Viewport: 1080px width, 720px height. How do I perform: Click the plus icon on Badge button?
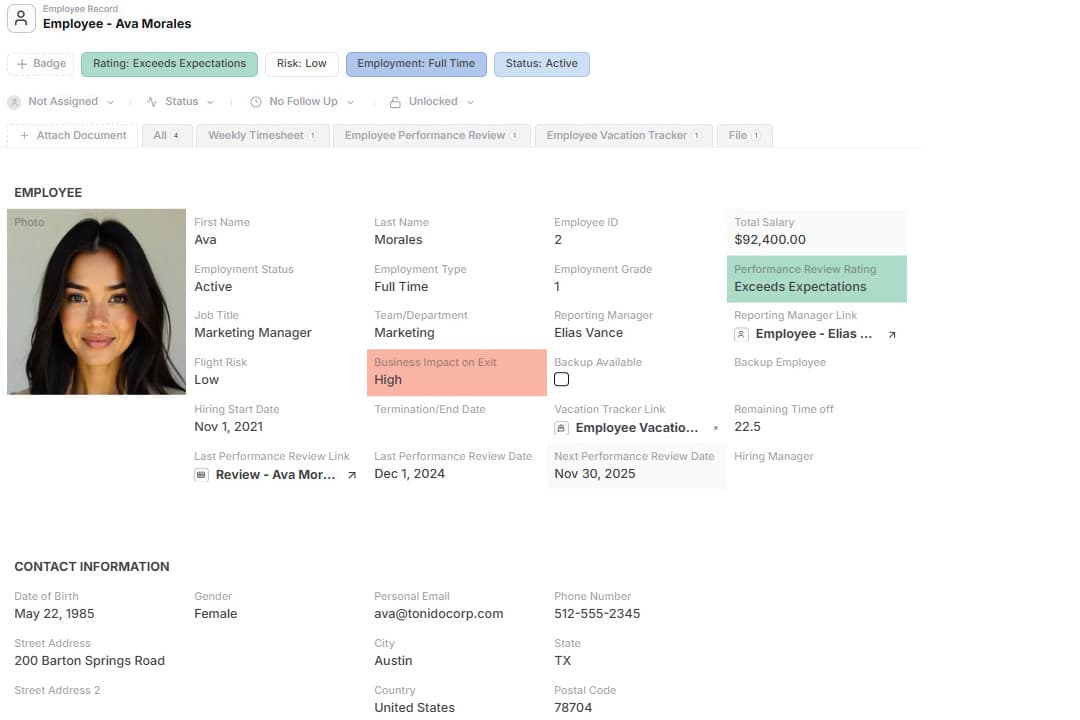pos(22,63)
